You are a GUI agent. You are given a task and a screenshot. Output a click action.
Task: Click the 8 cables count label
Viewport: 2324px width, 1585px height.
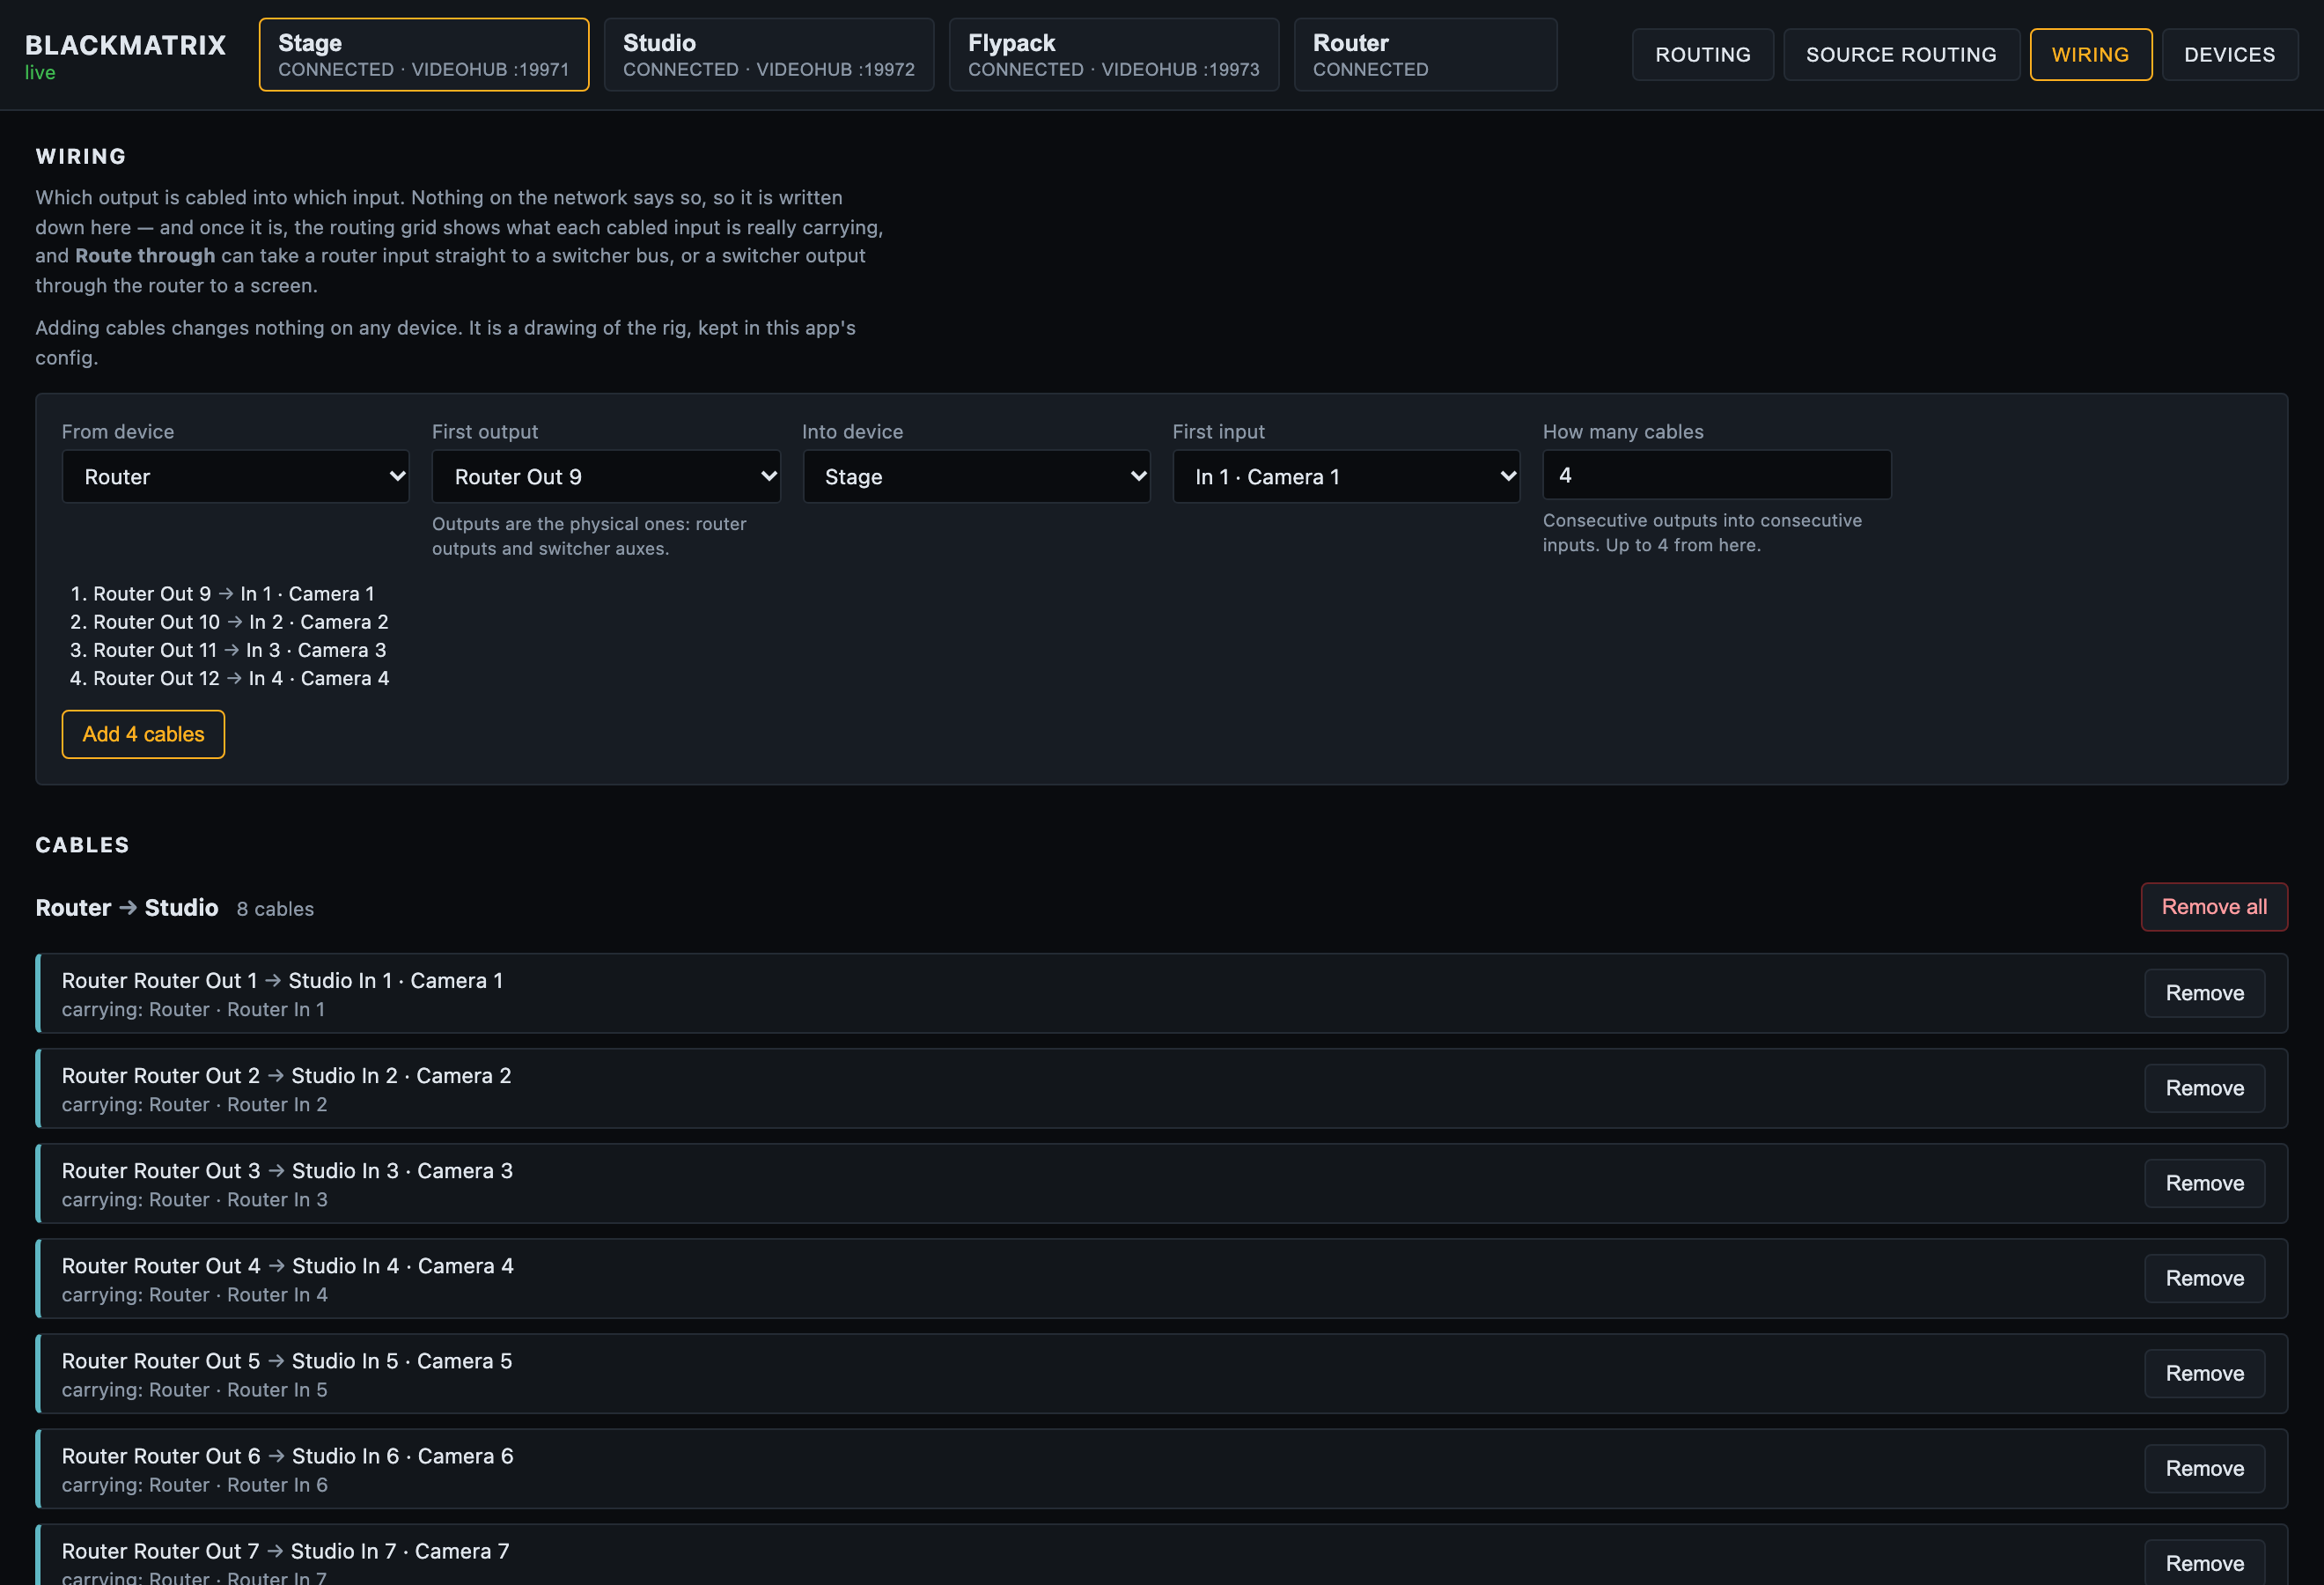pos(275,908)
